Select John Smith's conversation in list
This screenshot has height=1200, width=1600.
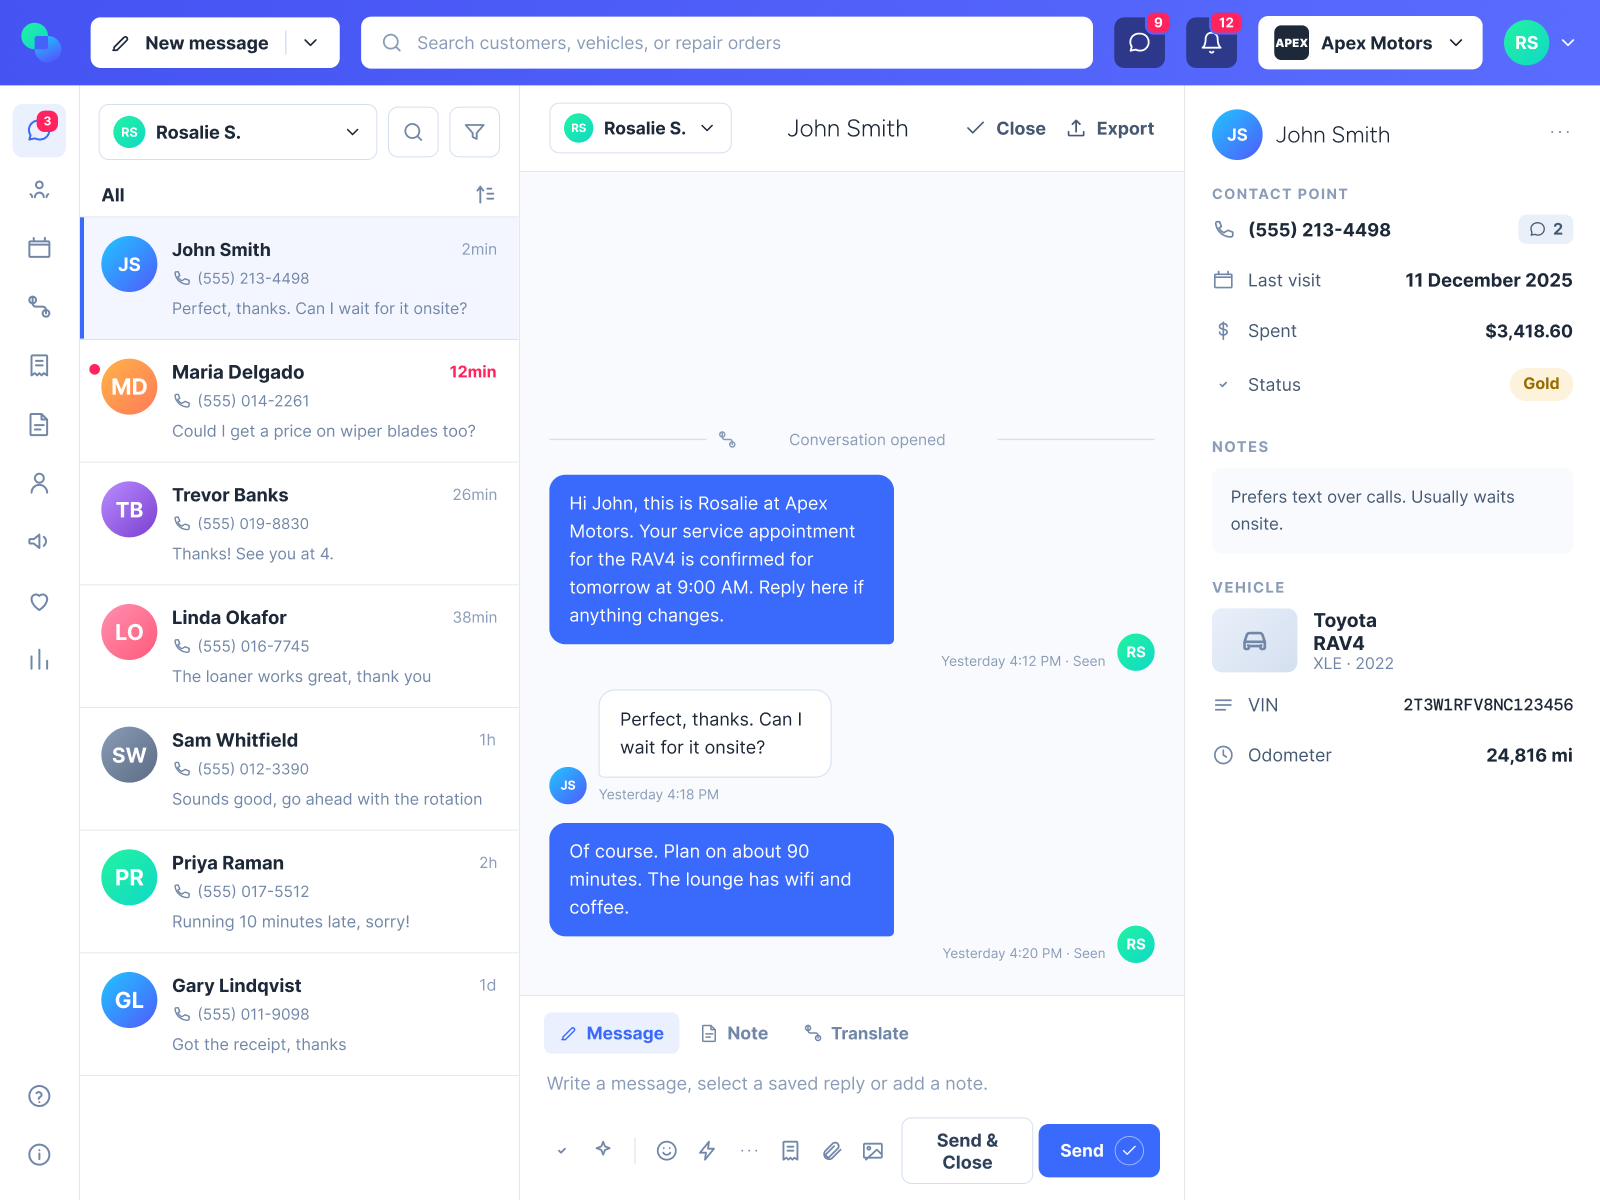pyautogui.click(x=299, y=278)
